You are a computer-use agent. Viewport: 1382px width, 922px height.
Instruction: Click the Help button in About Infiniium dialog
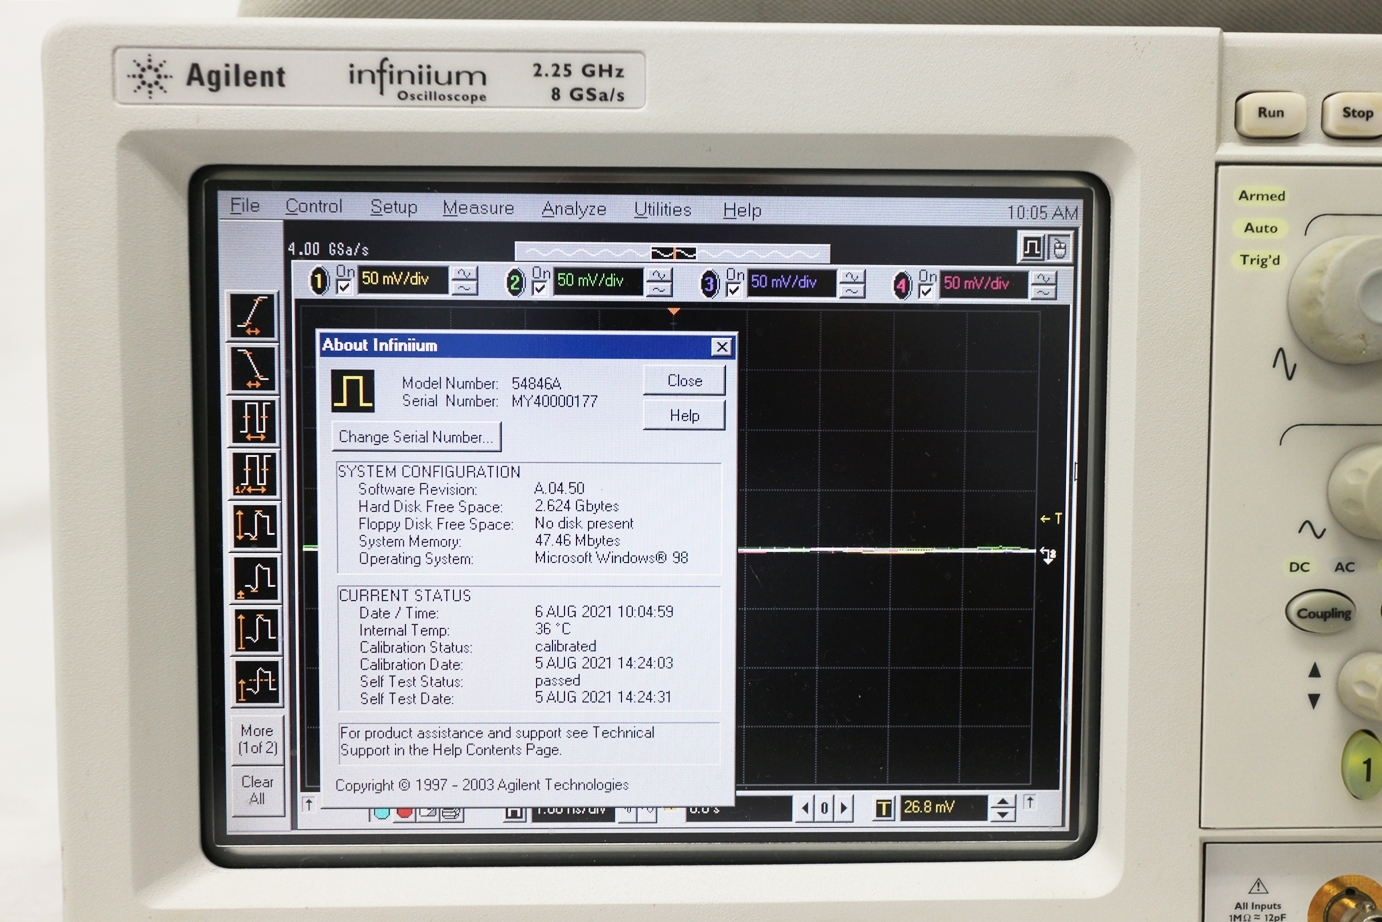(684, 416)
